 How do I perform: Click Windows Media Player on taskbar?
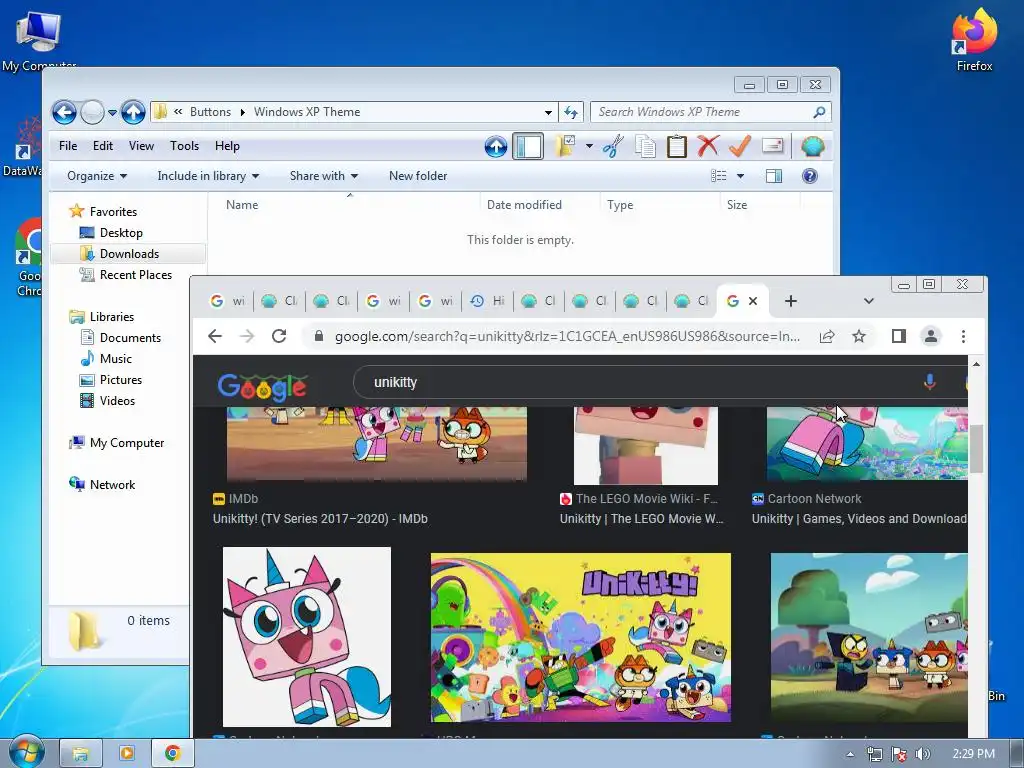click(126, 754)
